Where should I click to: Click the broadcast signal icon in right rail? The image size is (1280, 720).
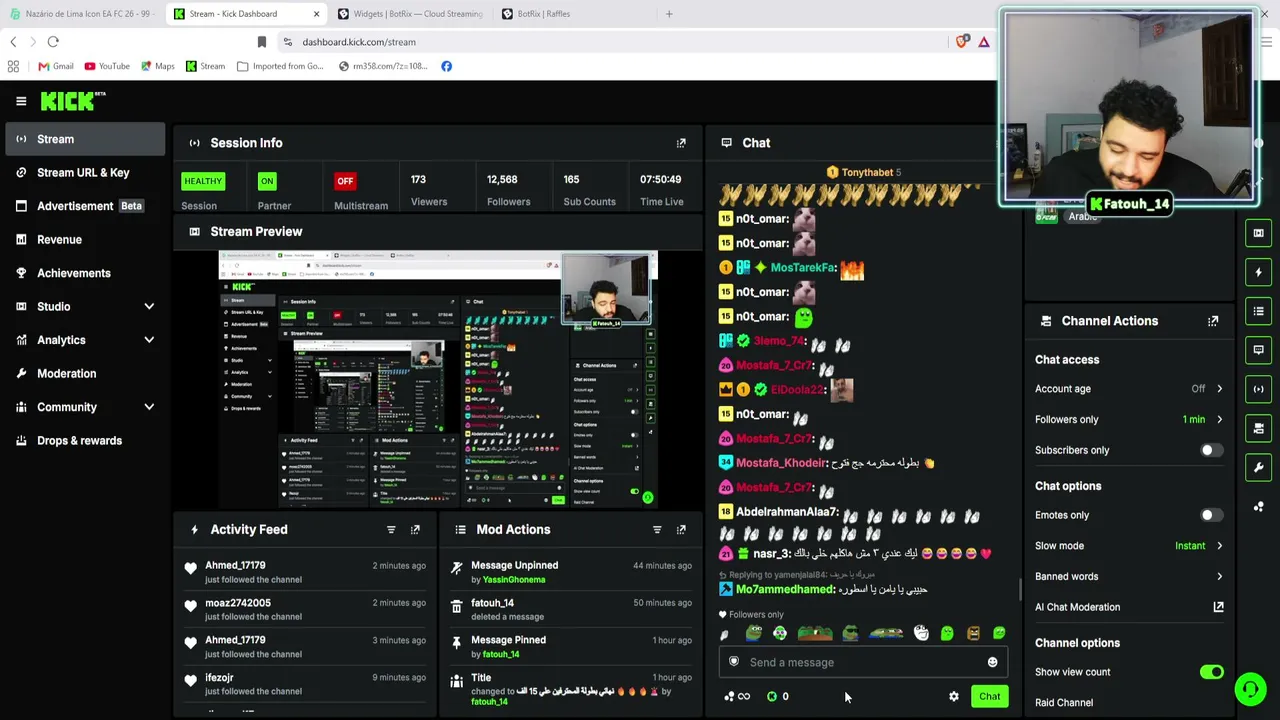(x=1258, y=389)
